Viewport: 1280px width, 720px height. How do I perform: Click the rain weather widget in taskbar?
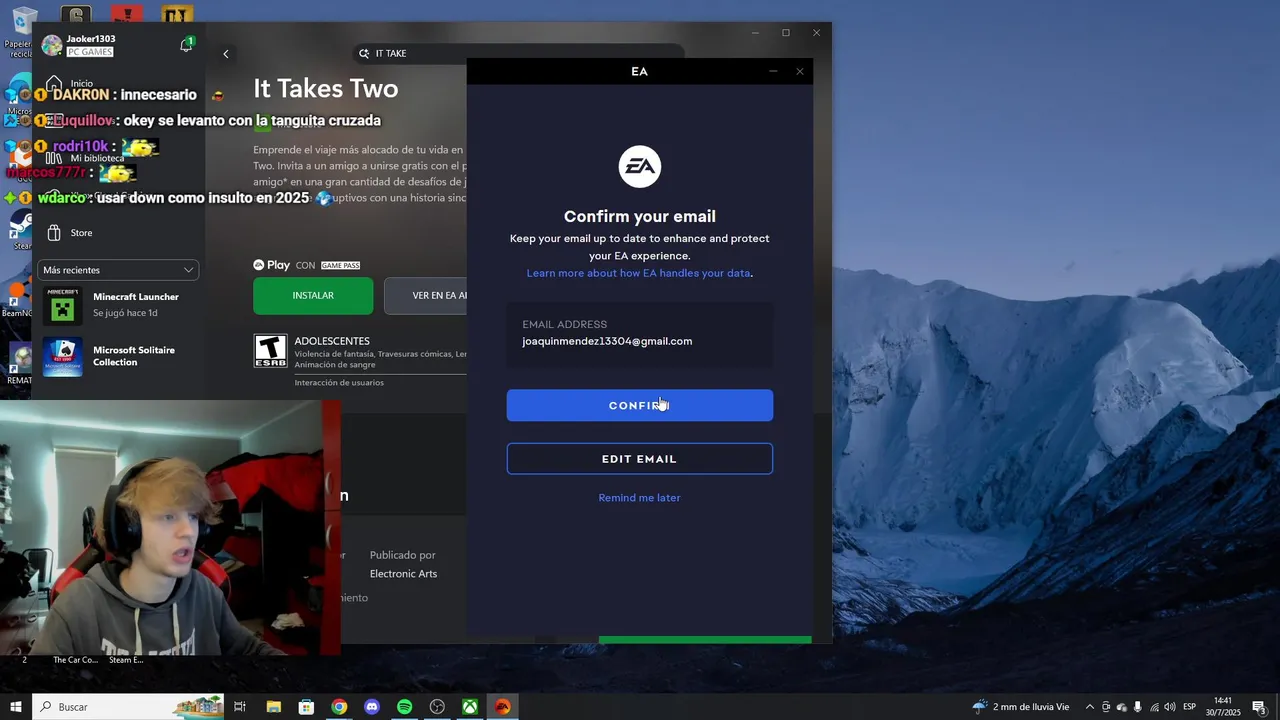(x=1020, y=707)
